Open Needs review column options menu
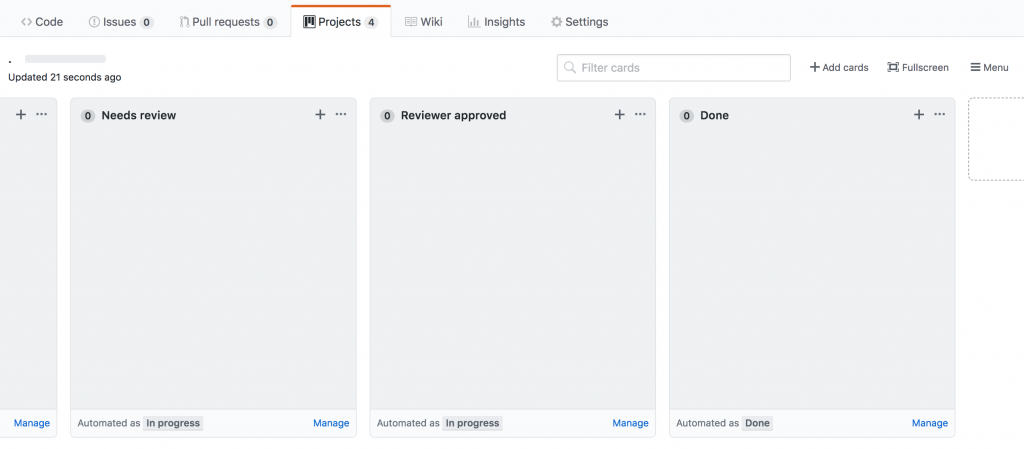 pyautogui.click(x=341, y=115)
